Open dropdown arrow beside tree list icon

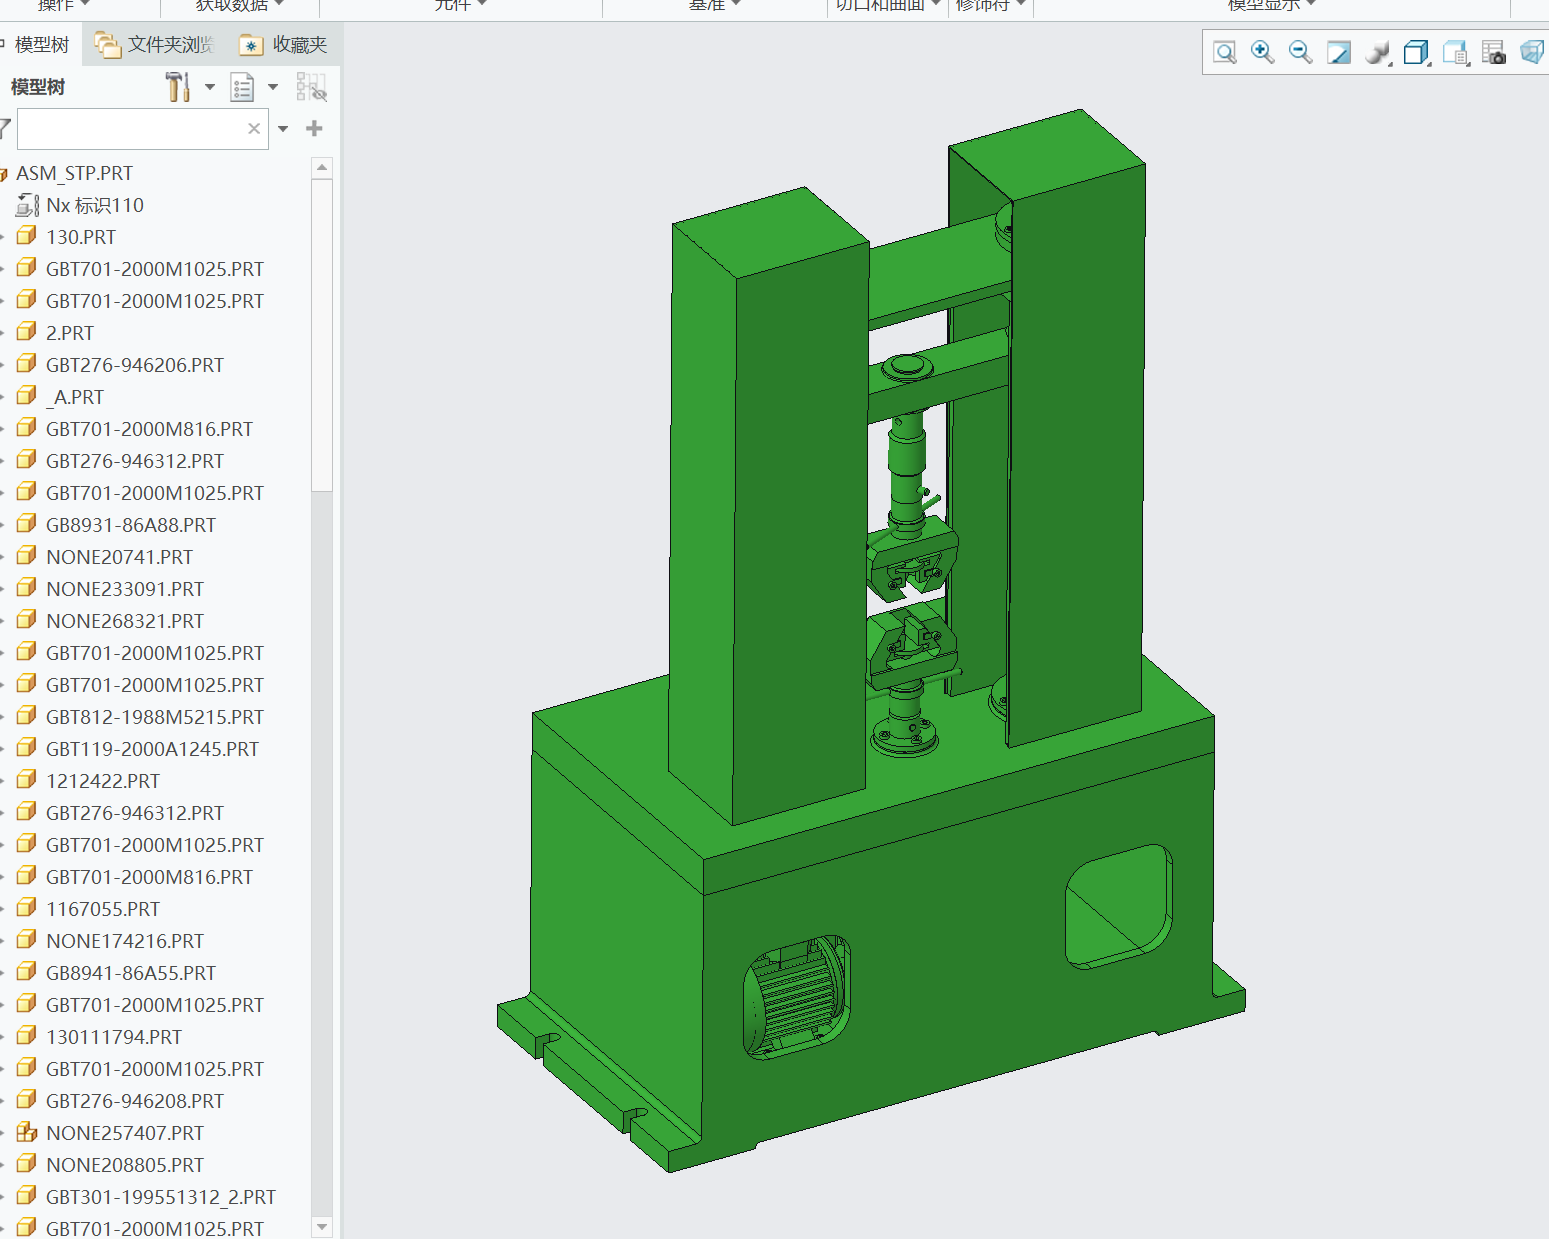(273, 87)
